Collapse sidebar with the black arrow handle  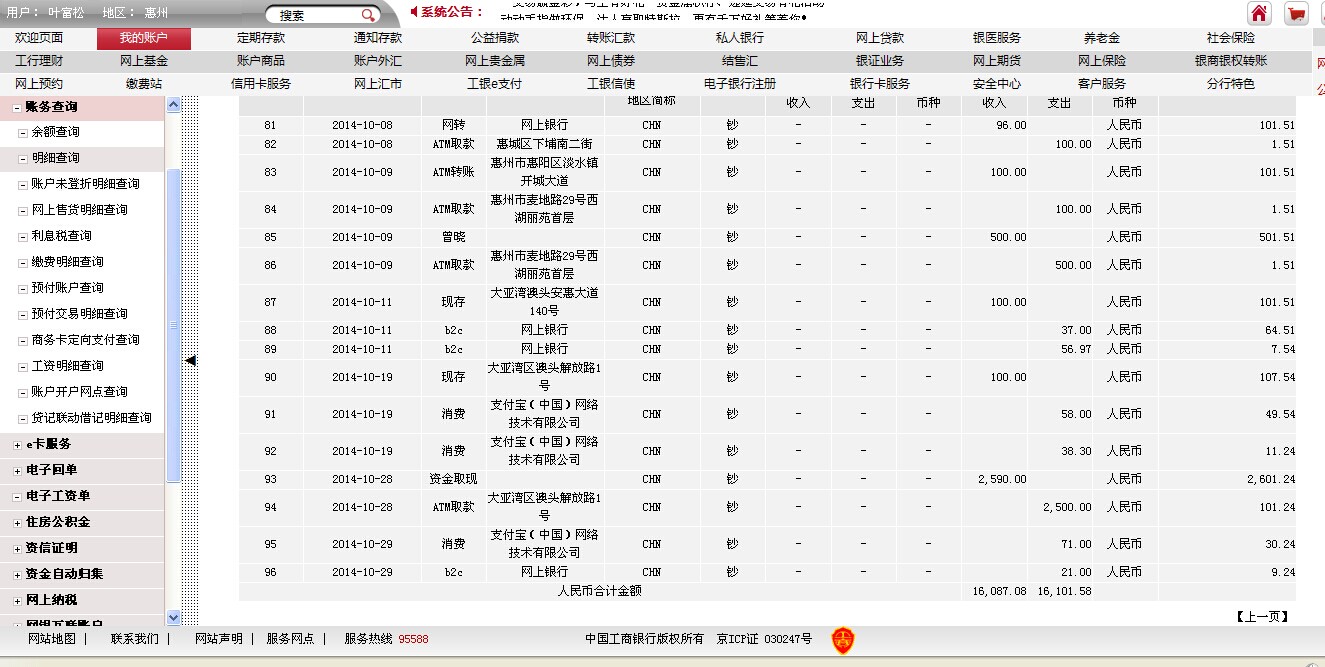tap(191, 360)
